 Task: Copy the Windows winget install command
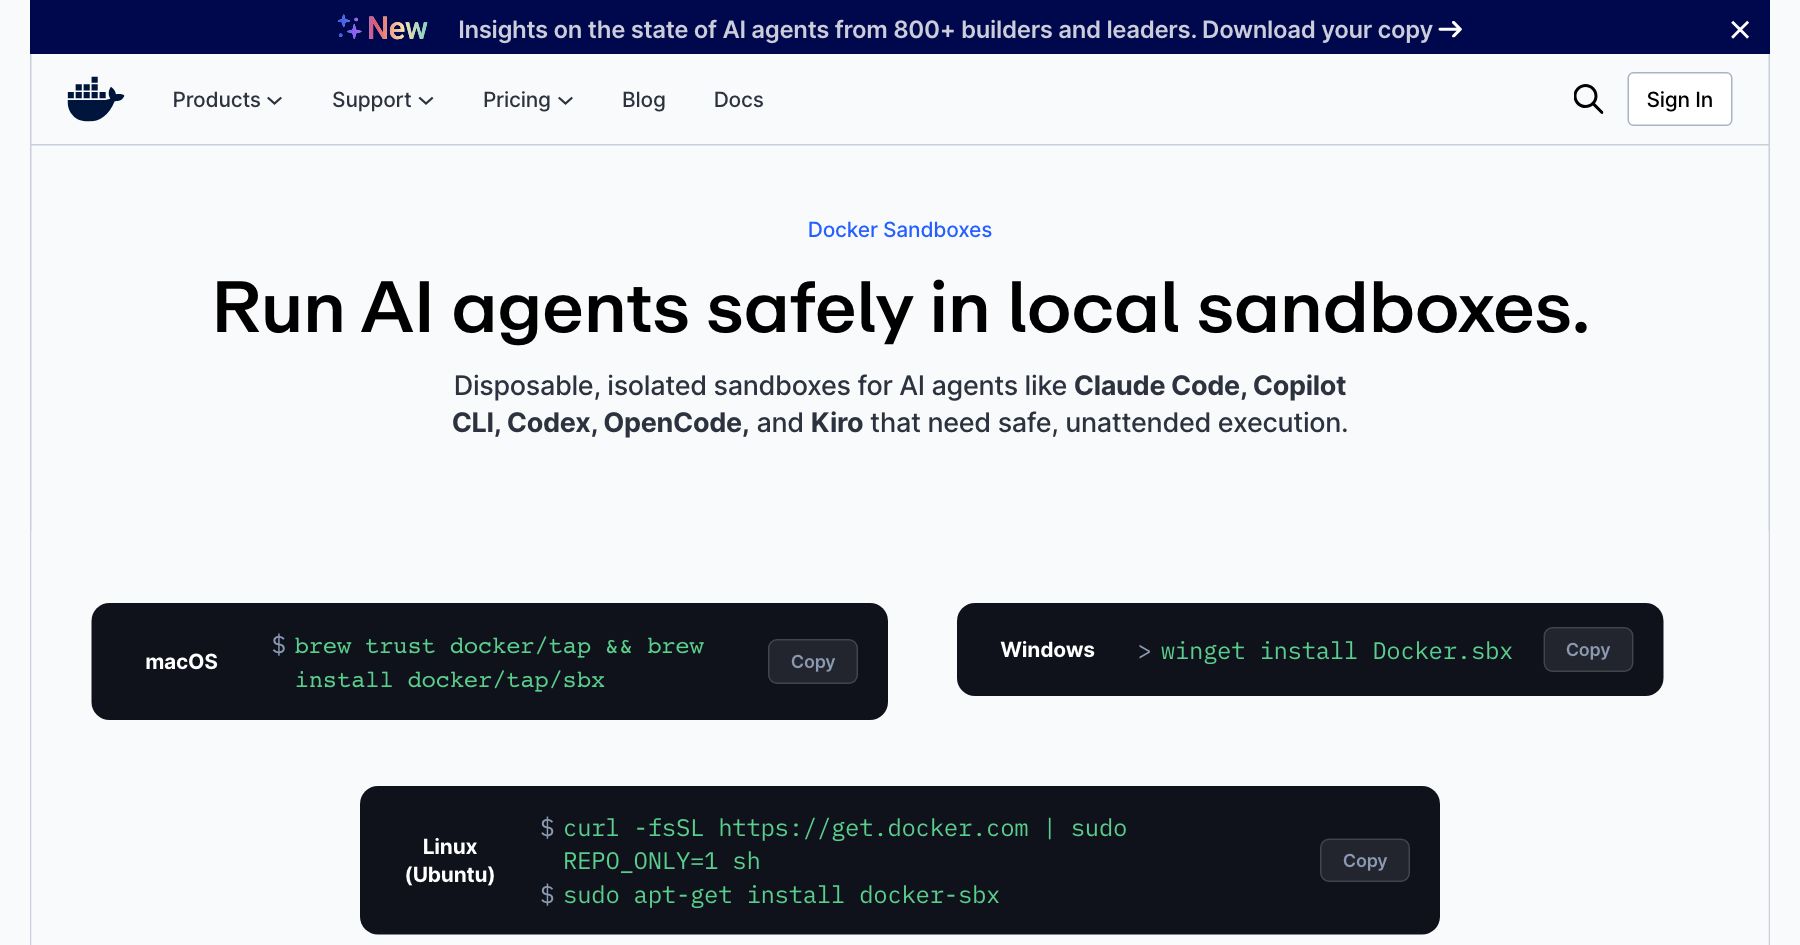(1588, 650)
